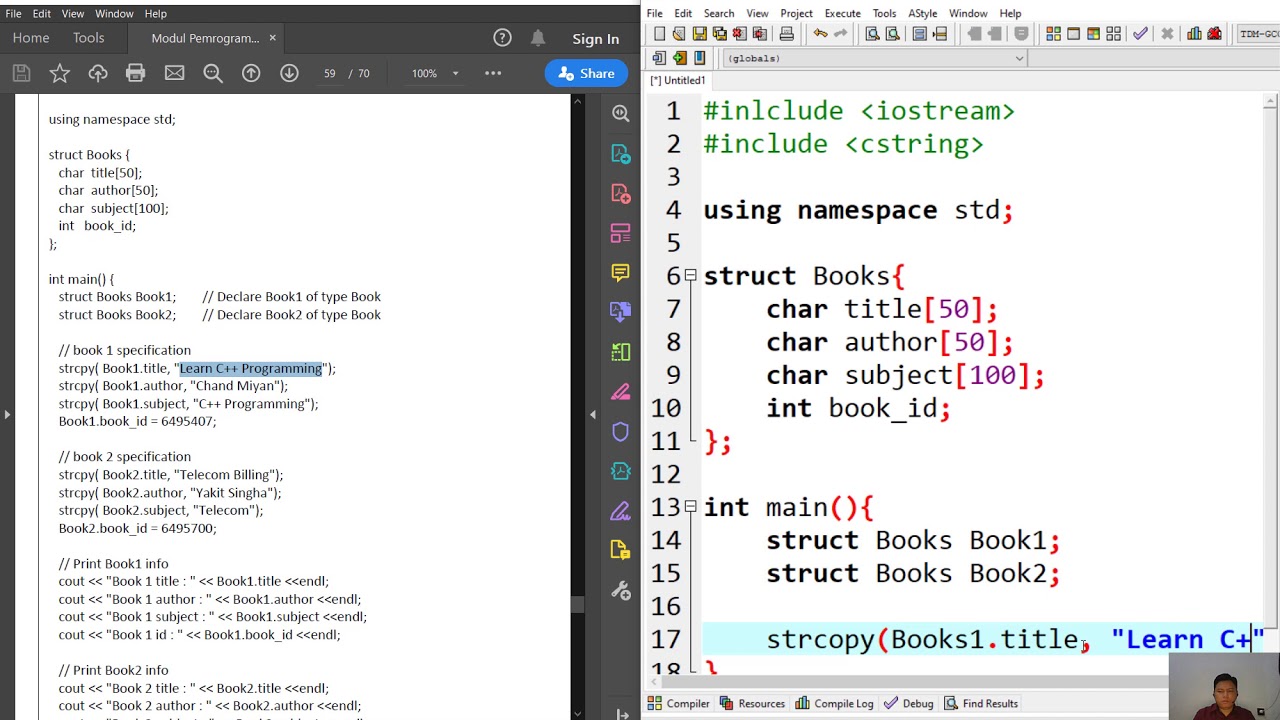Open the Compiler panel tab
1280x720 pixels.
tap(678, 703)
